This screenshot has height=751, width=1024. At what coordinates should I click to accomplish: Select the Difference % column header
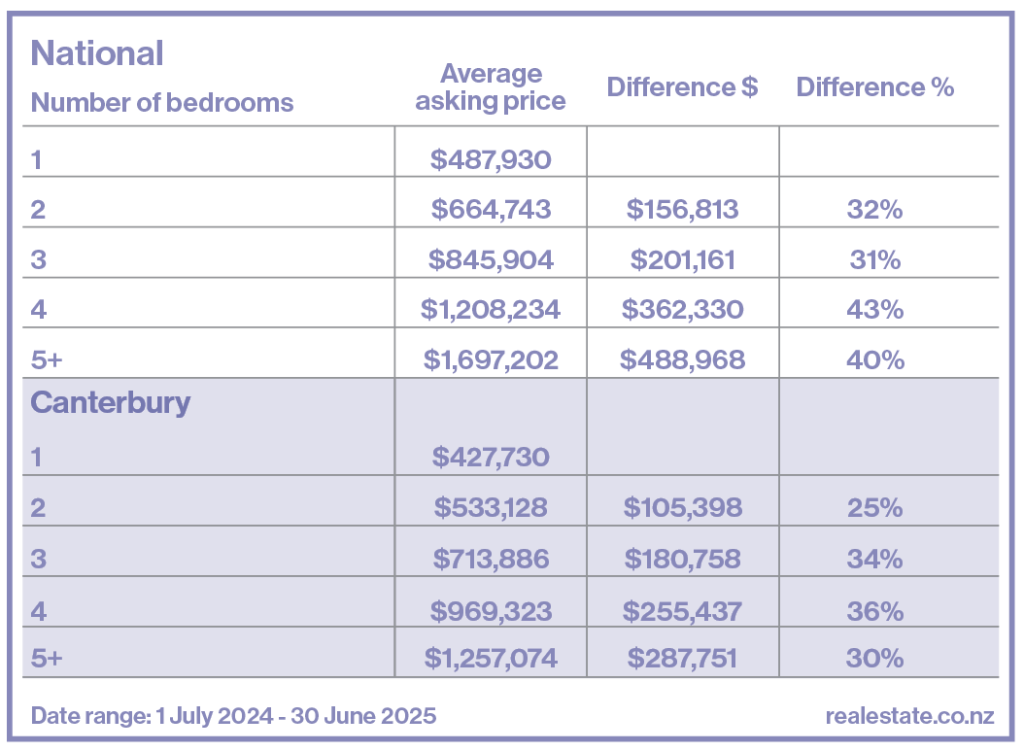[x=875, y=87]
